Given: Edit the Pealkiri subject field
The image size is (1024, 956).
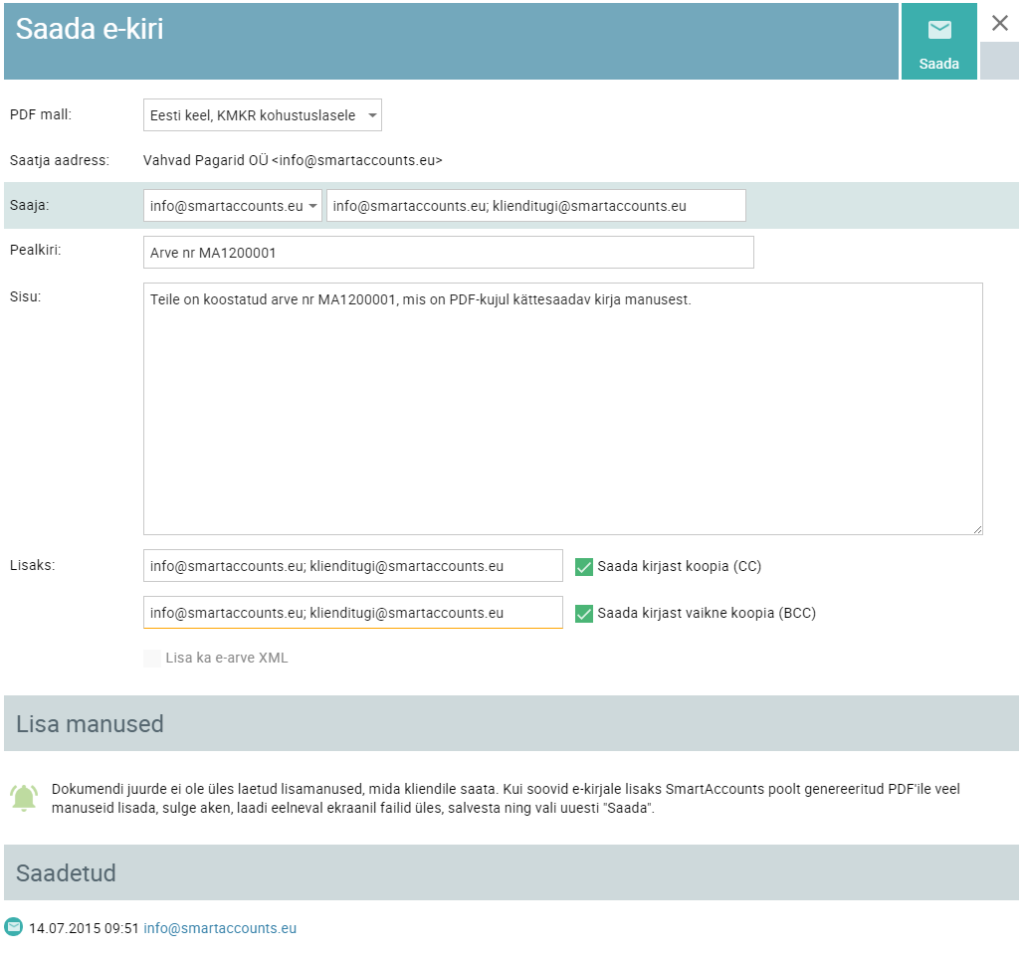Looking at the screenshot, I should (x=448, y=252).
